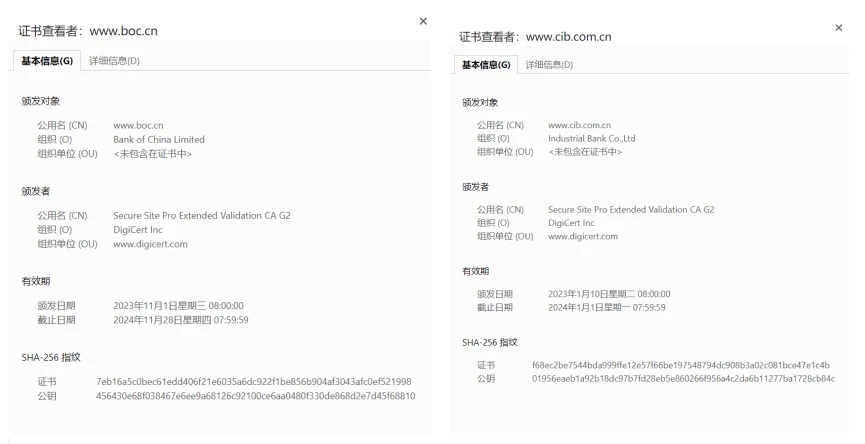Click <未包含在证书中> in boc.cn viewer
865x444 pixels.
(x=153, y=154)
